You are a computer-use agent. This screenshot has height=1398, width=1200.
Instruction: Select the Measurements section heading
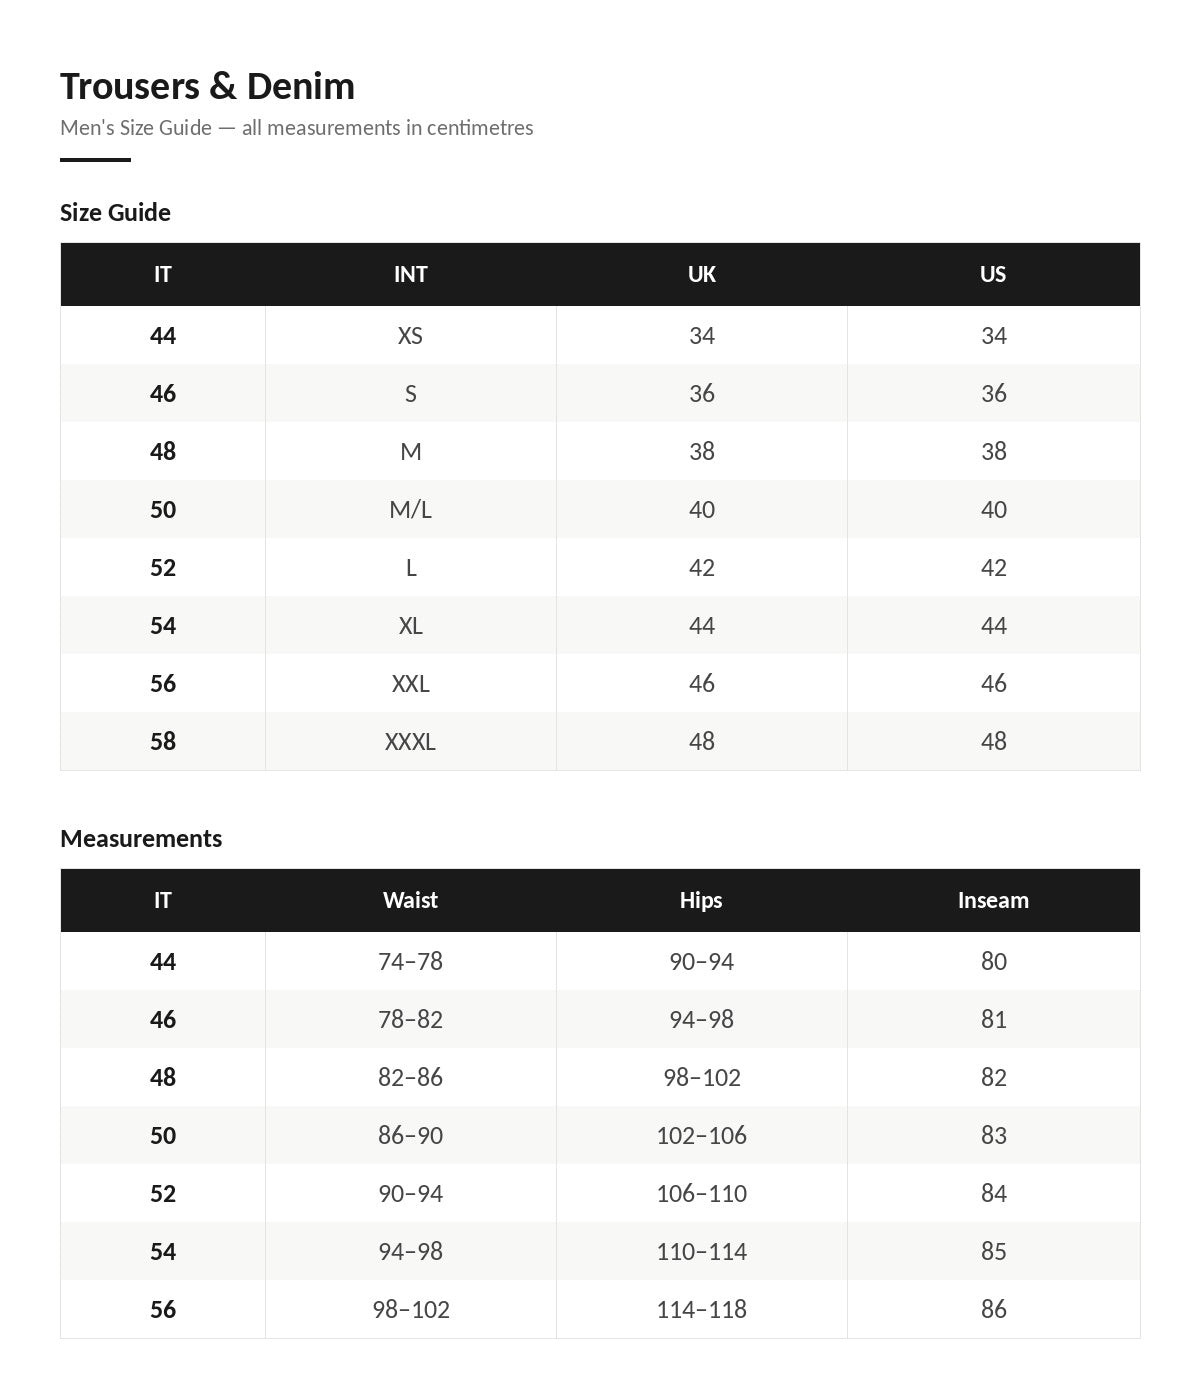coord(141,838)
